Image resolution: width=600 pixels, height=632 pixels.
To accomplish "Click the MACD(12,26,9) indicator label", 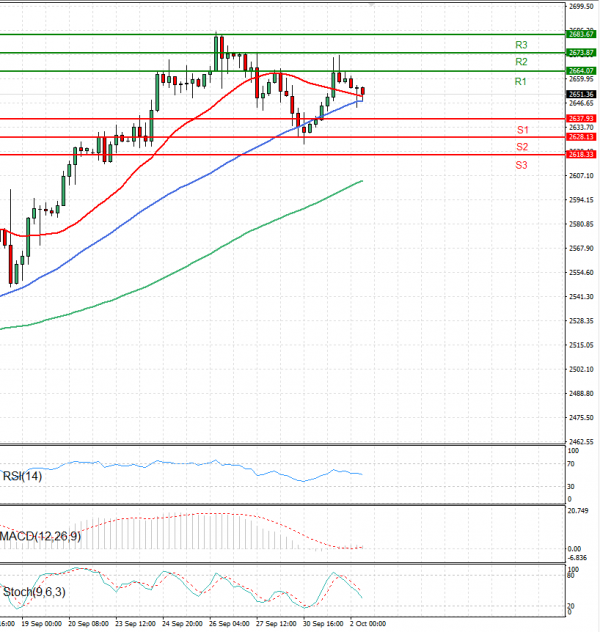I will click(40, 536).
